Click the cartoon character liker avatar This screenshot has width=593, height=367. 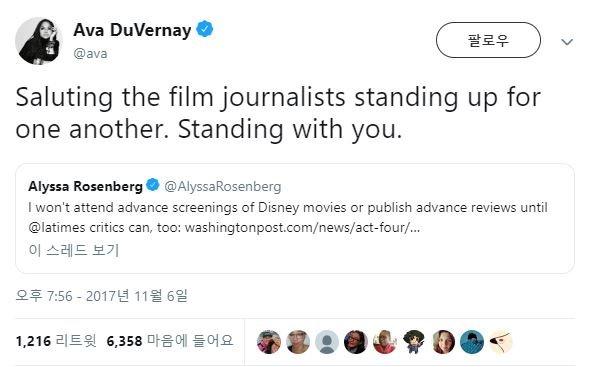click(x=414, y=342)
